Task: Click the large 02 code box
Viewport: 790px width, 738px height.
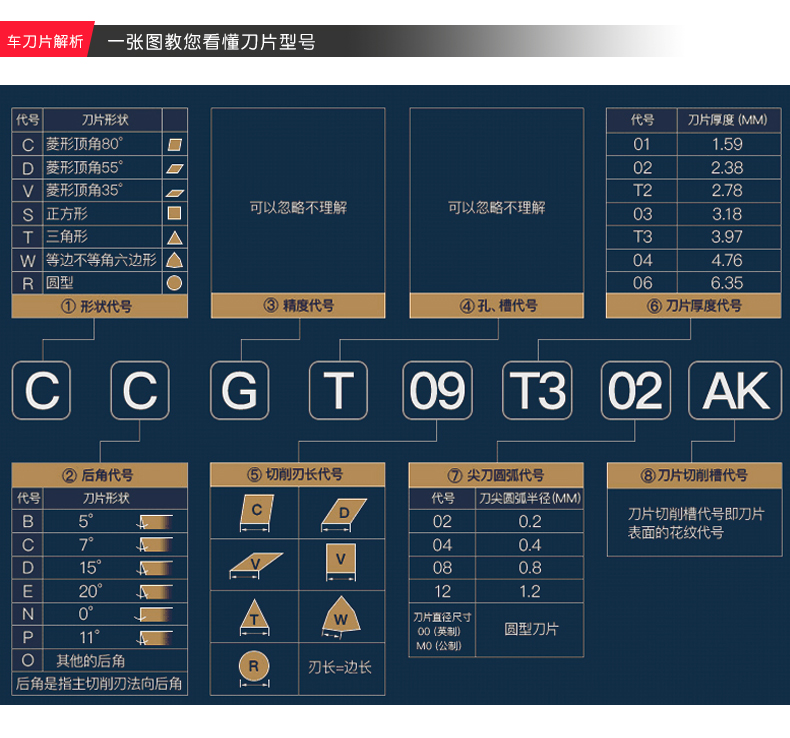Action: tap(636, 390)
